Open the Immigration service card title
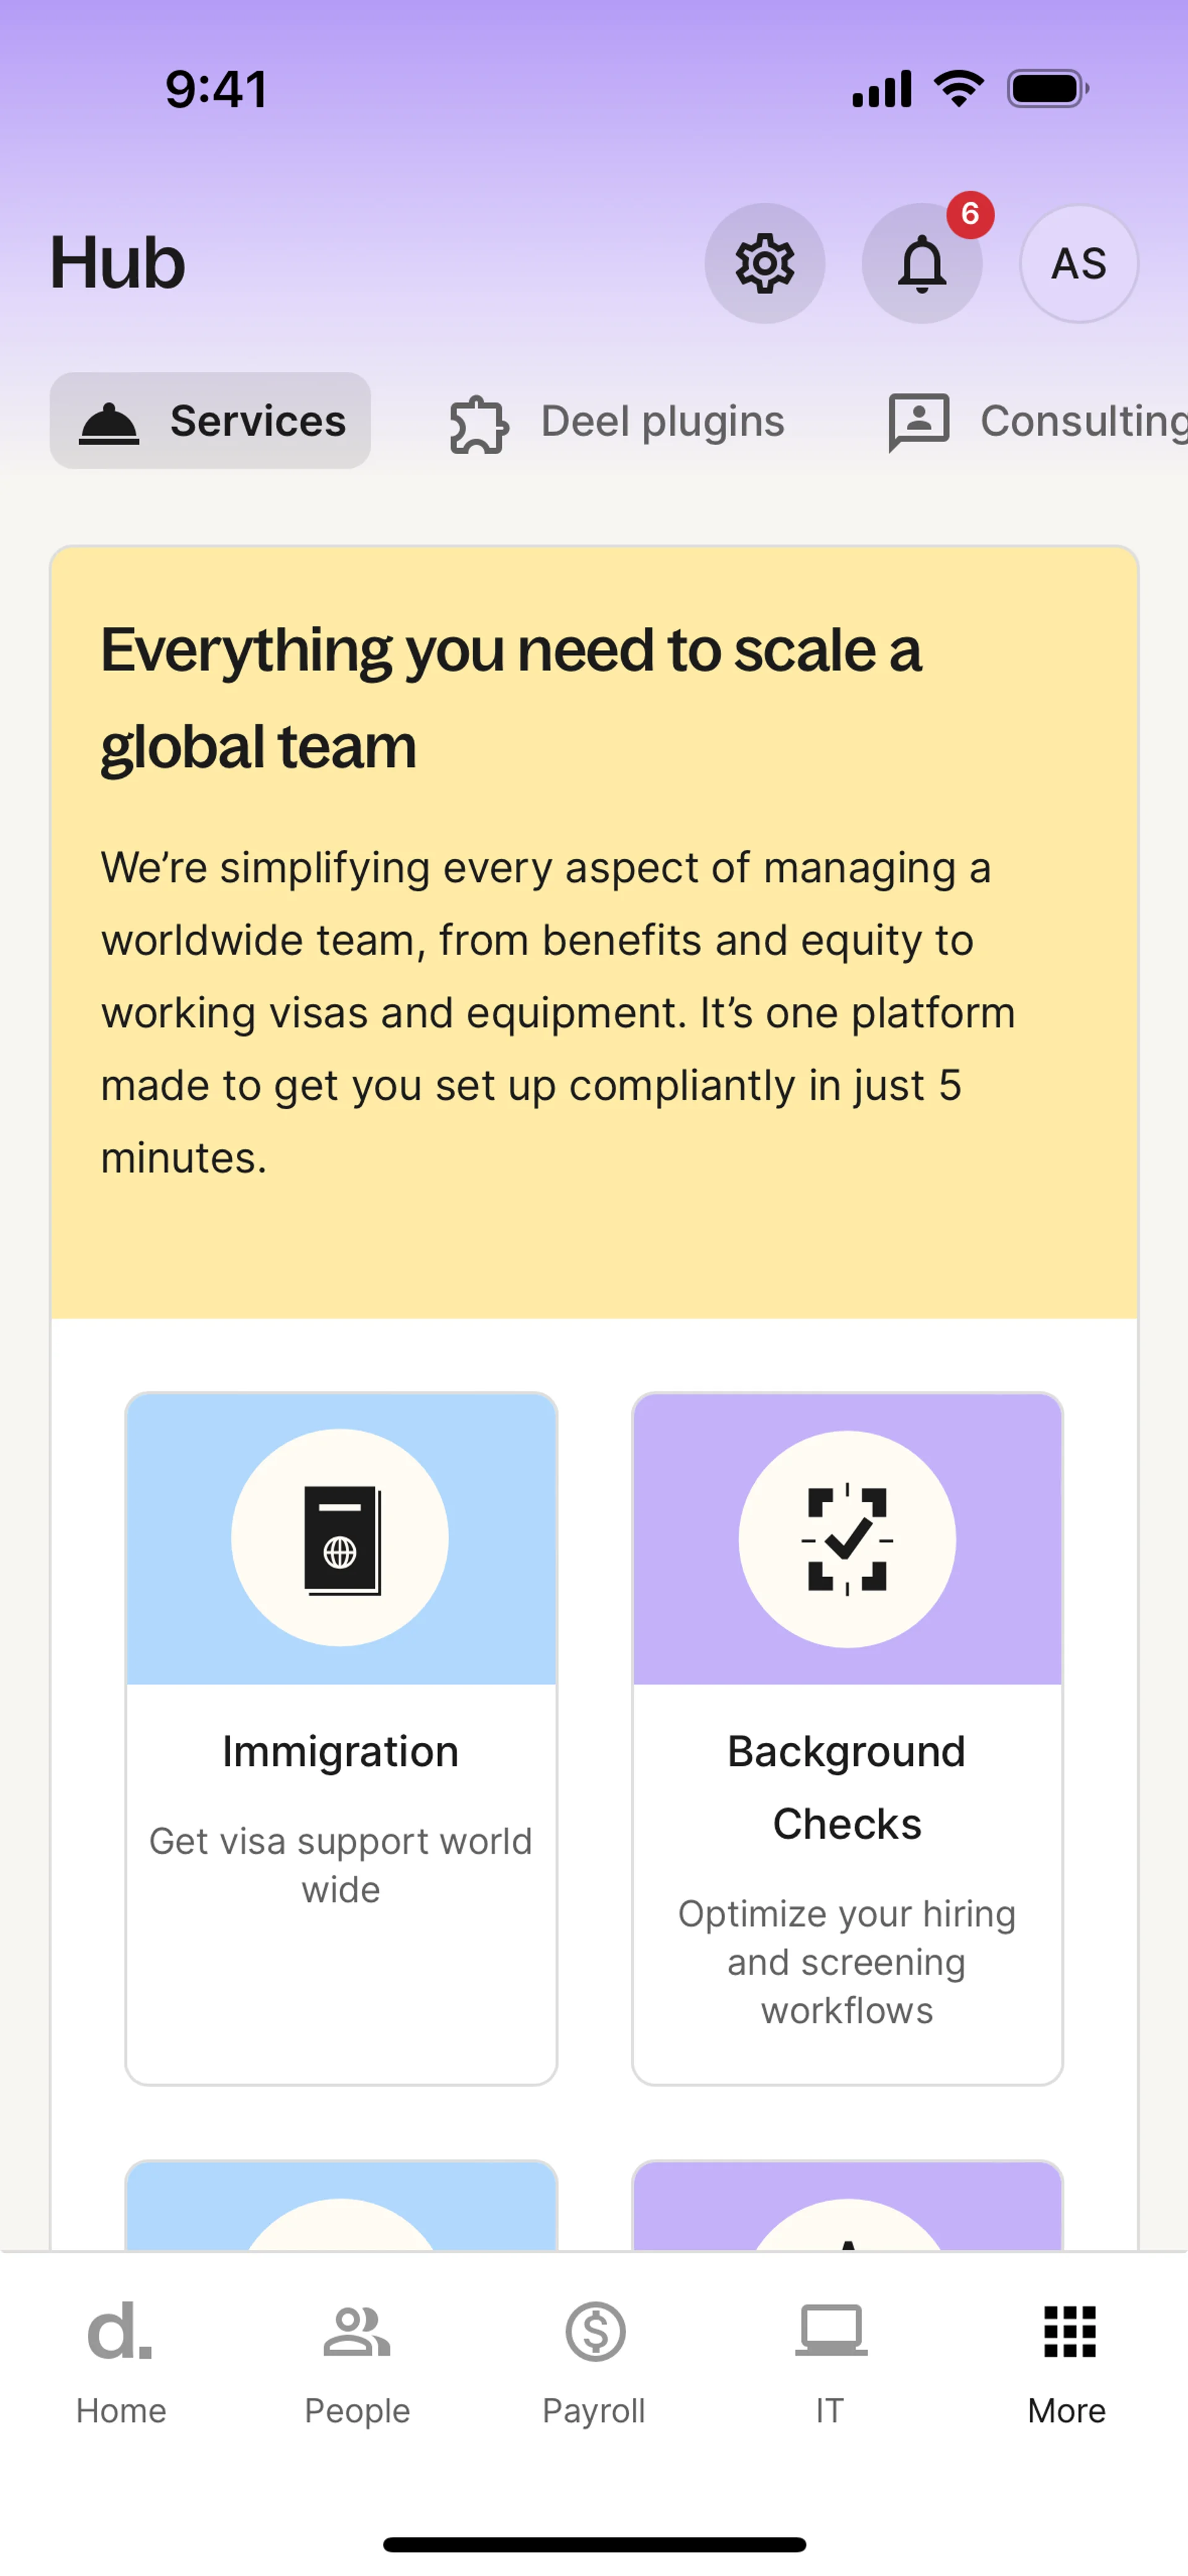 pos(340,1751)
